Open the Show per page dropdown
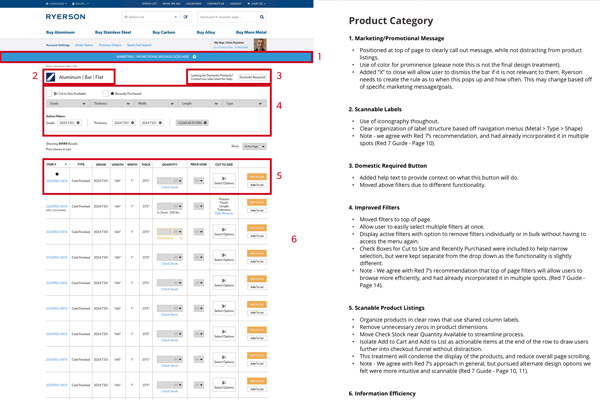This screenshot has height=400, width=600. tap(254, 147)
